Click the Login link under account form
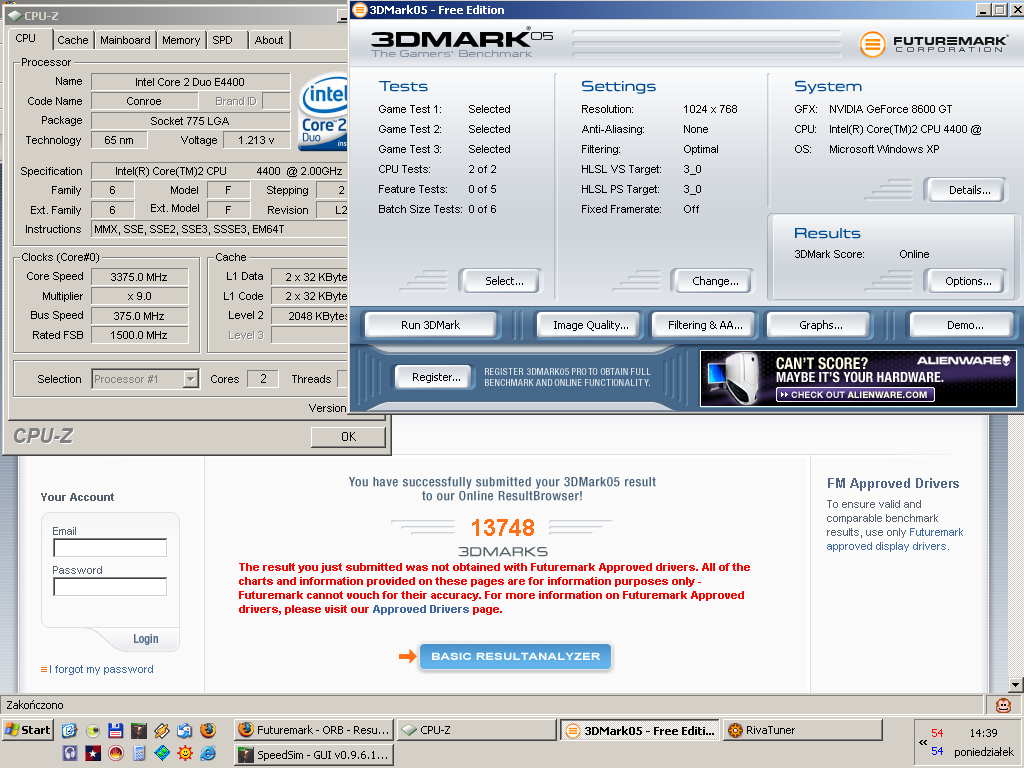 [146, 639]
